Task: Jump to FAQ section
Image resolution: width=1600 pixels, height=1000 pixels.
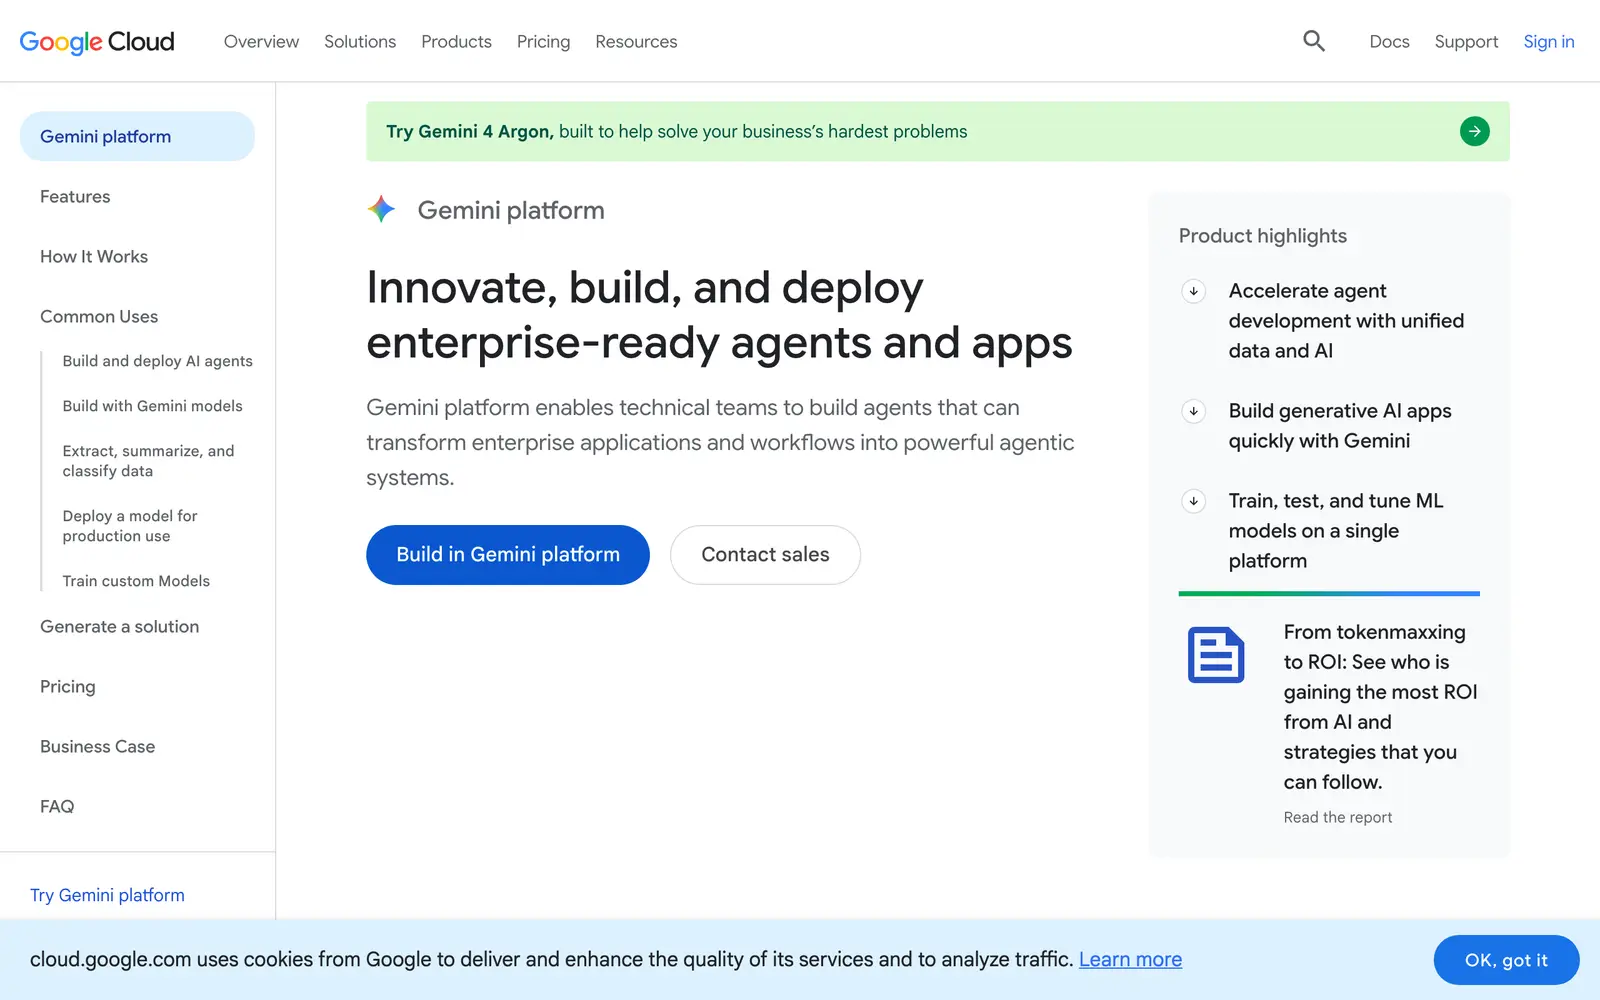Action: tap(57, 806)
